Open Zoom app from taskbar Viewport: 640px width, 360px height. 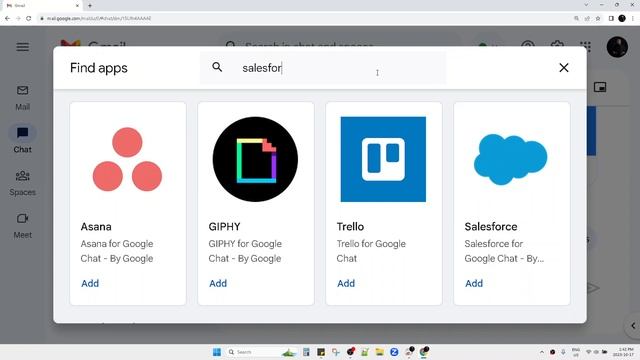coord(394,352)
